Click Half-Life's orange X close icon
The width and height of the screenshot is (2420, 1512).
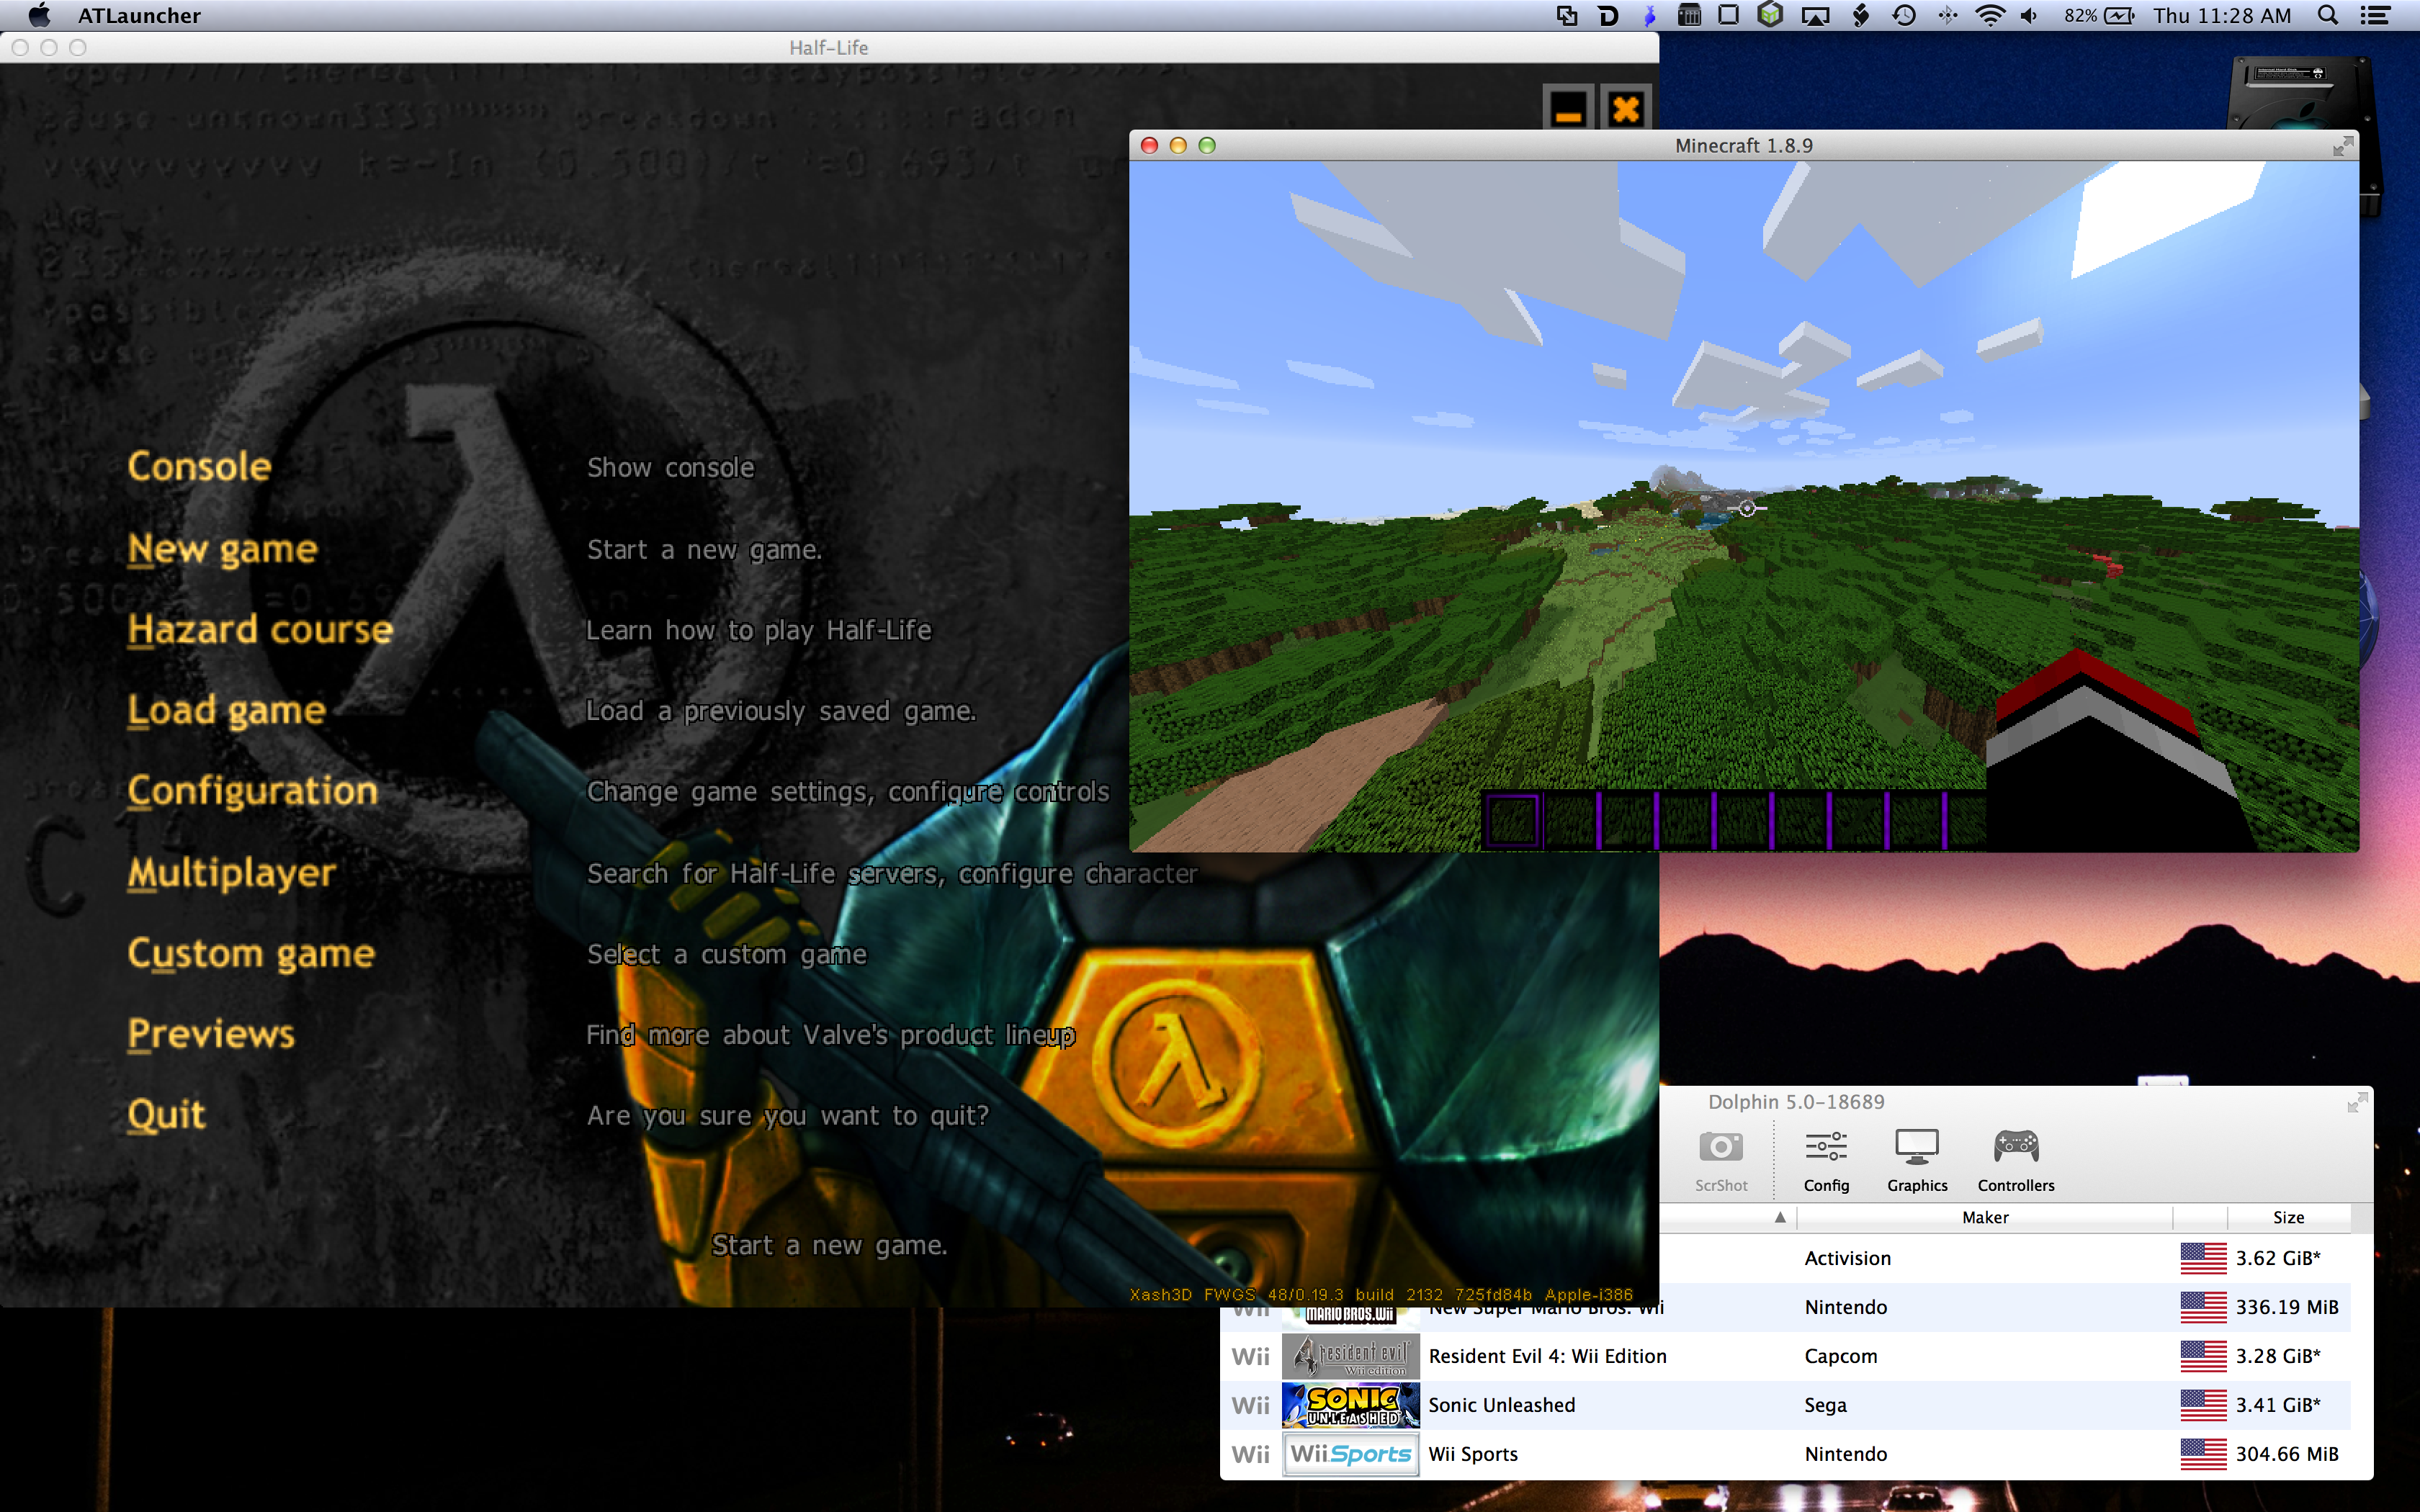point(1626,108)
